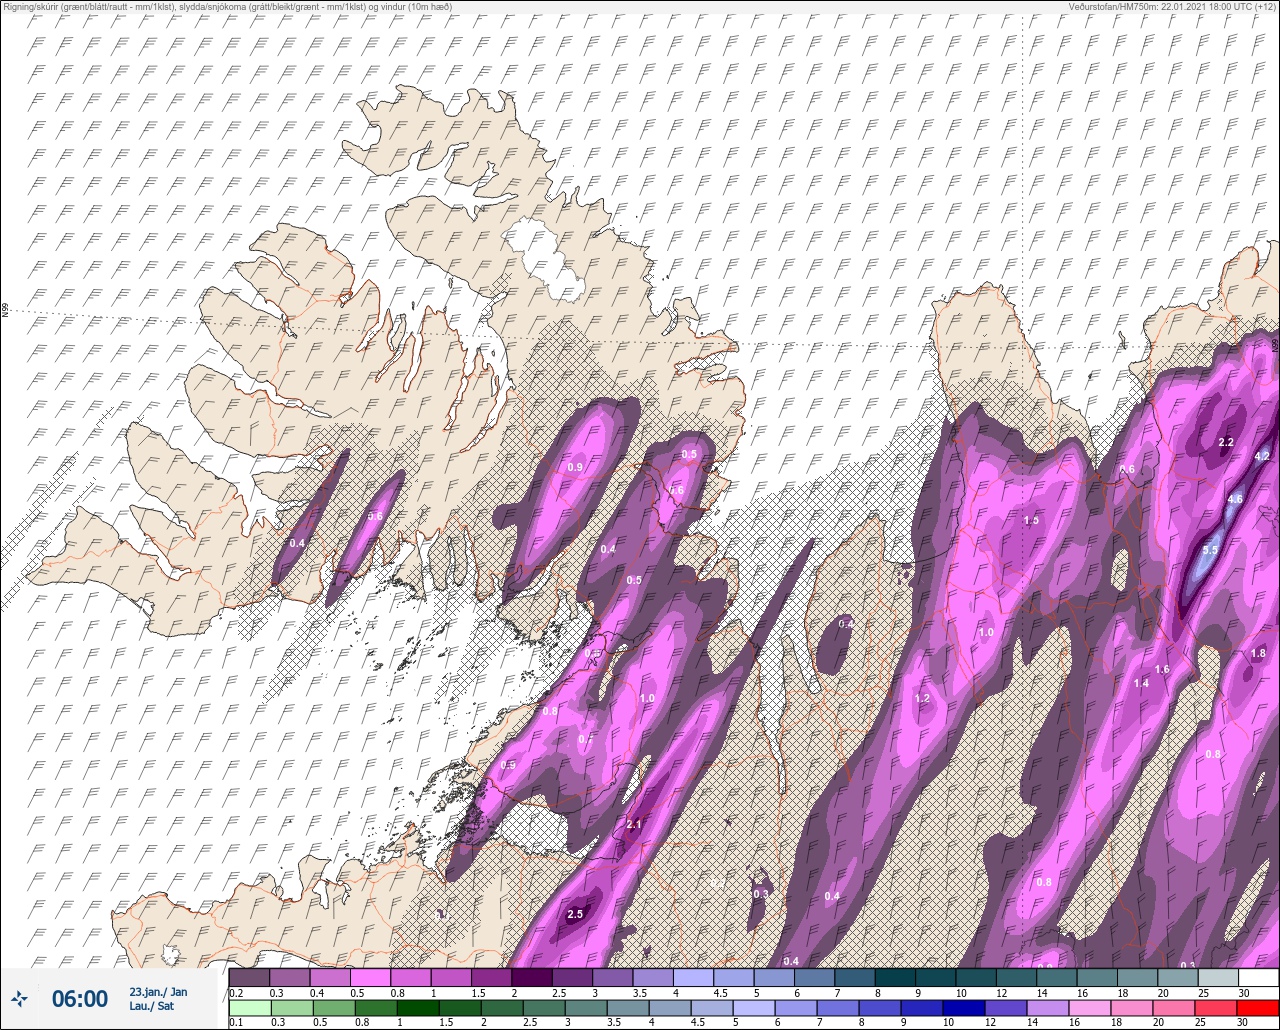The image size is (1280, 1030).
Task: Select the light green lower swatch at 0.1
Action: click(249, 1008)
